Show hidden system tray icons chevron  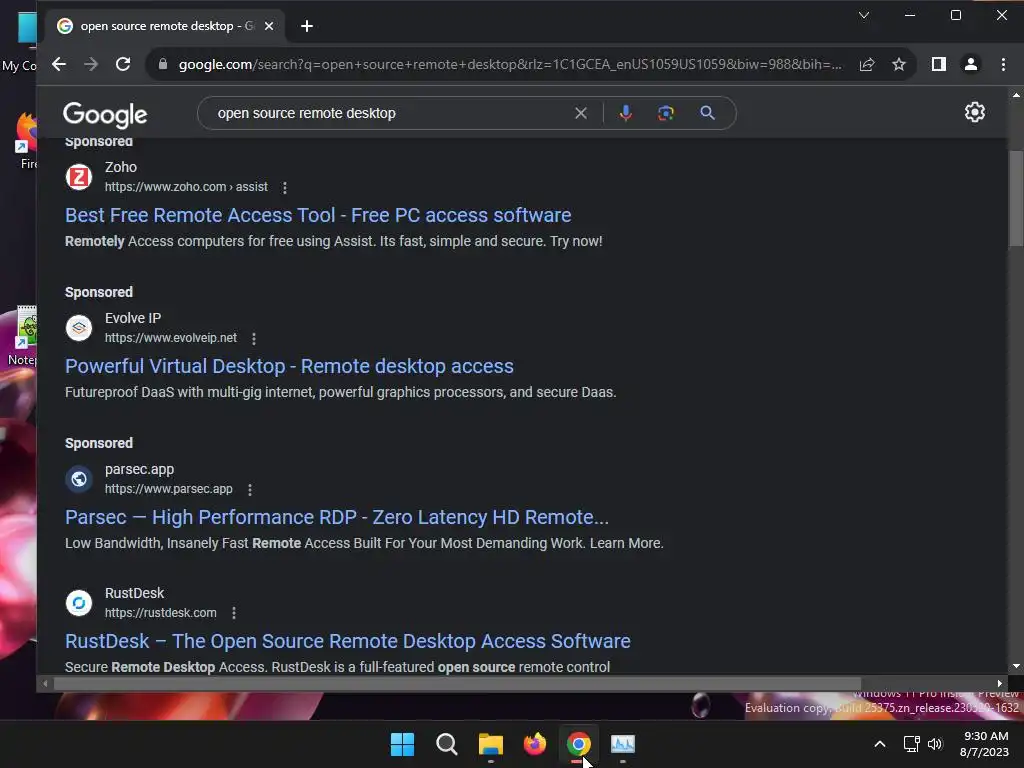click(x=880, y=744)
